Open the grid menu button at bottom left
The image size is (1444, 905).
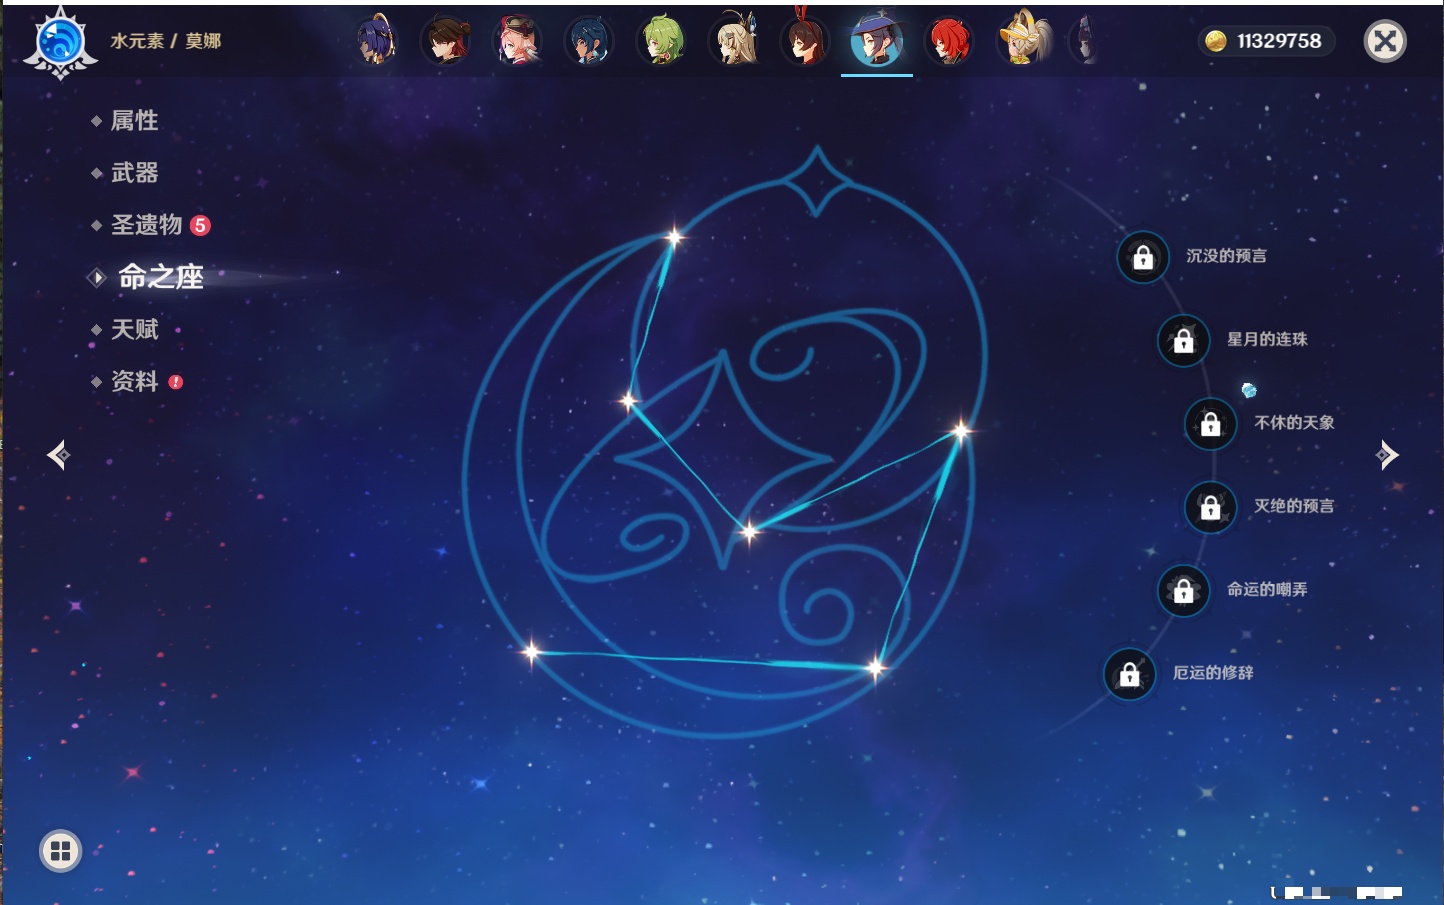pyautogui.click(x=60, y=851)
